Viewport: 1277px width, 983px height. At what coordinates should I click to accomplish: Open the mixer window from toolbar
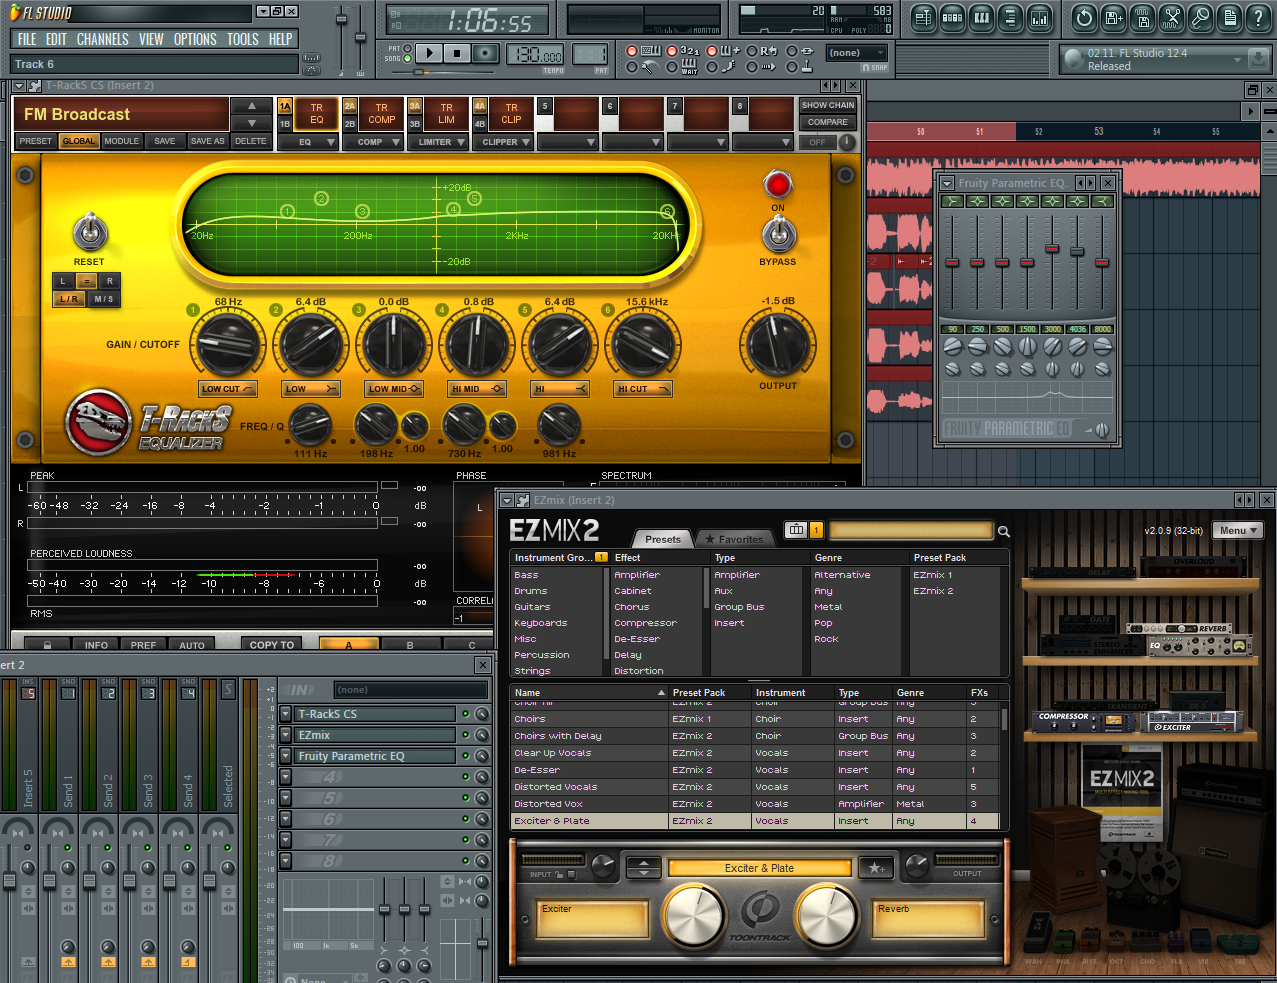pos(1039,17)
